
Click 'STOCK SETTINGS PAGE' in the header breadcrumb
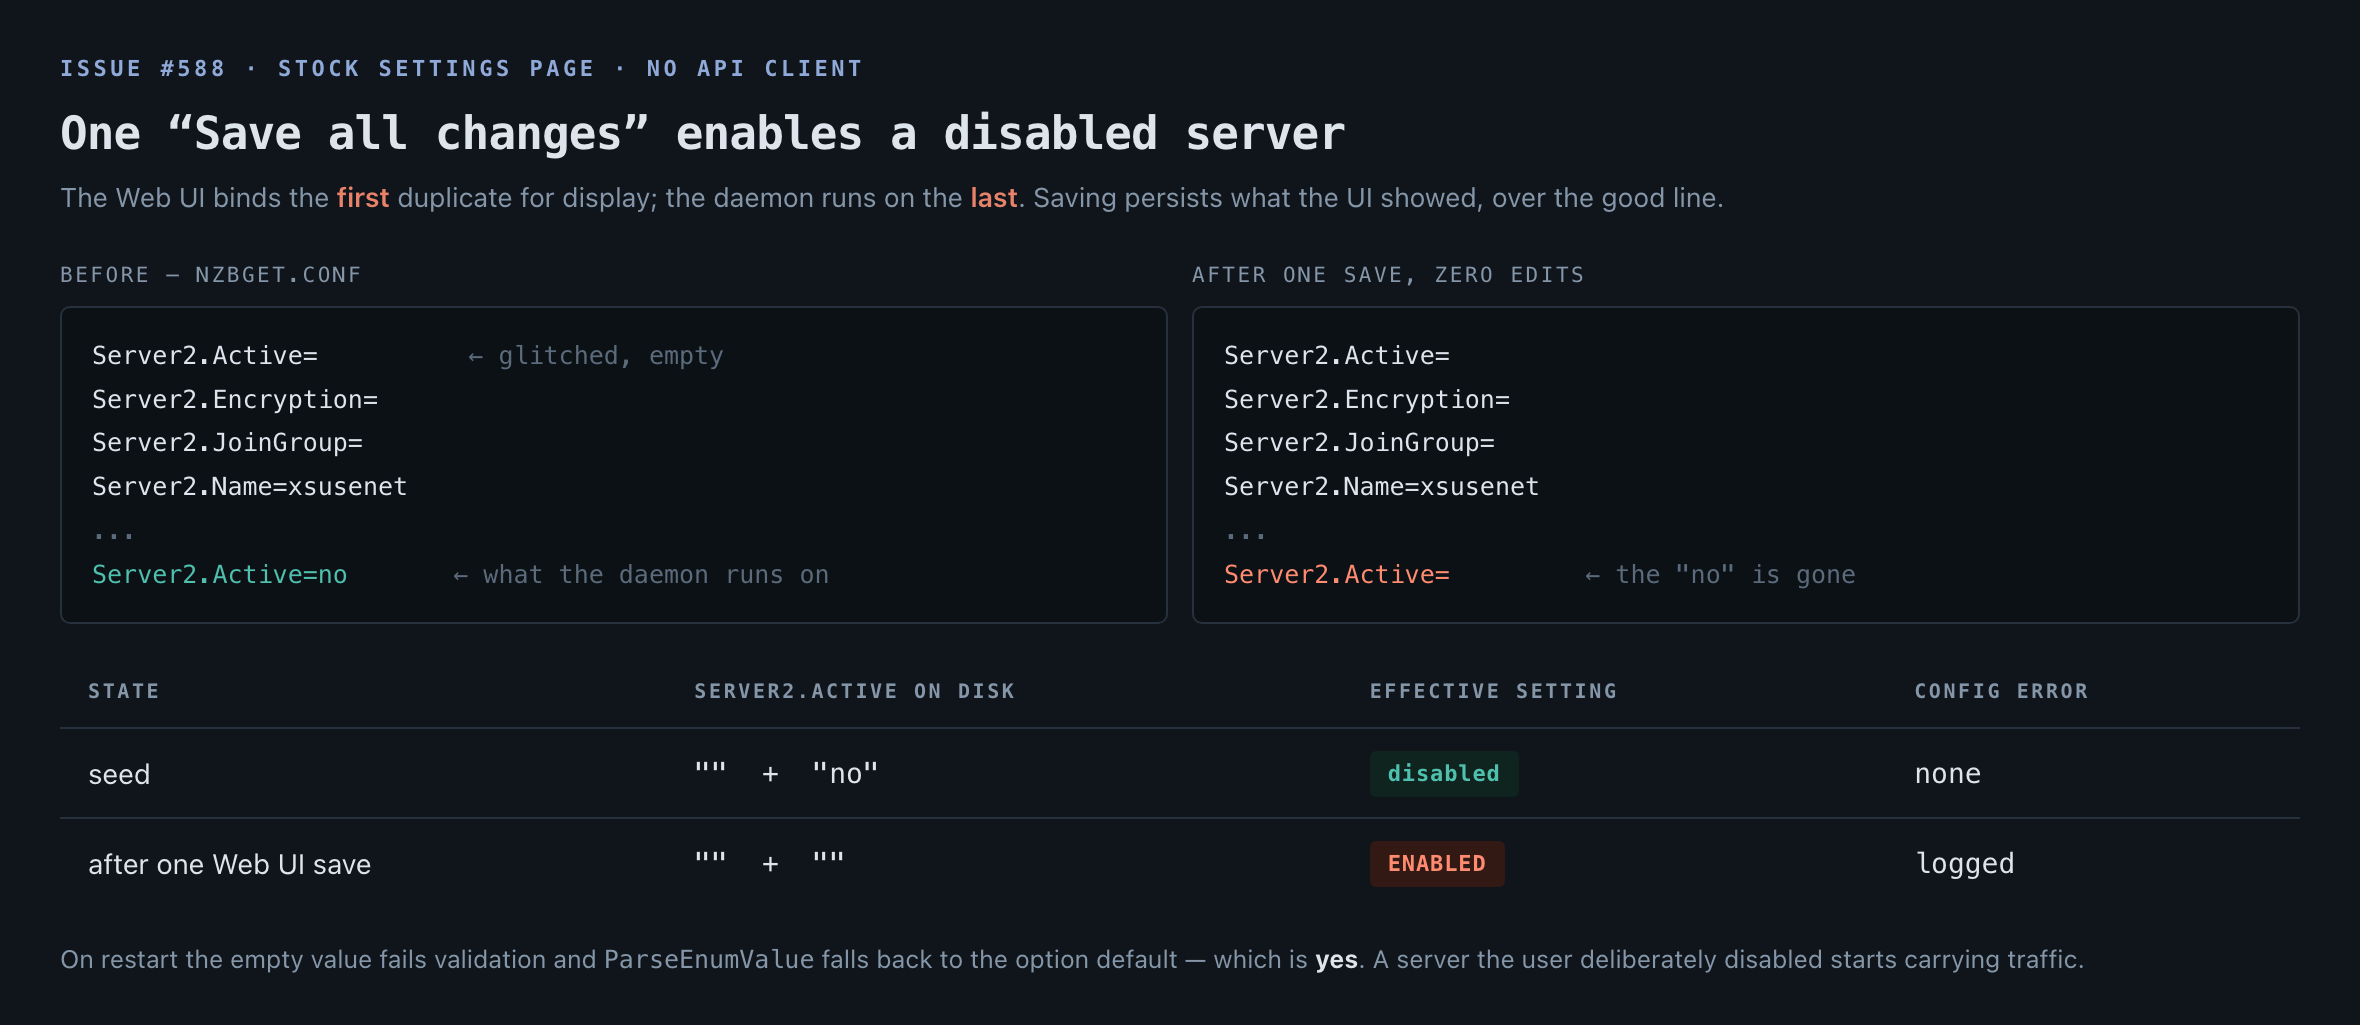(x=436, y=69)
